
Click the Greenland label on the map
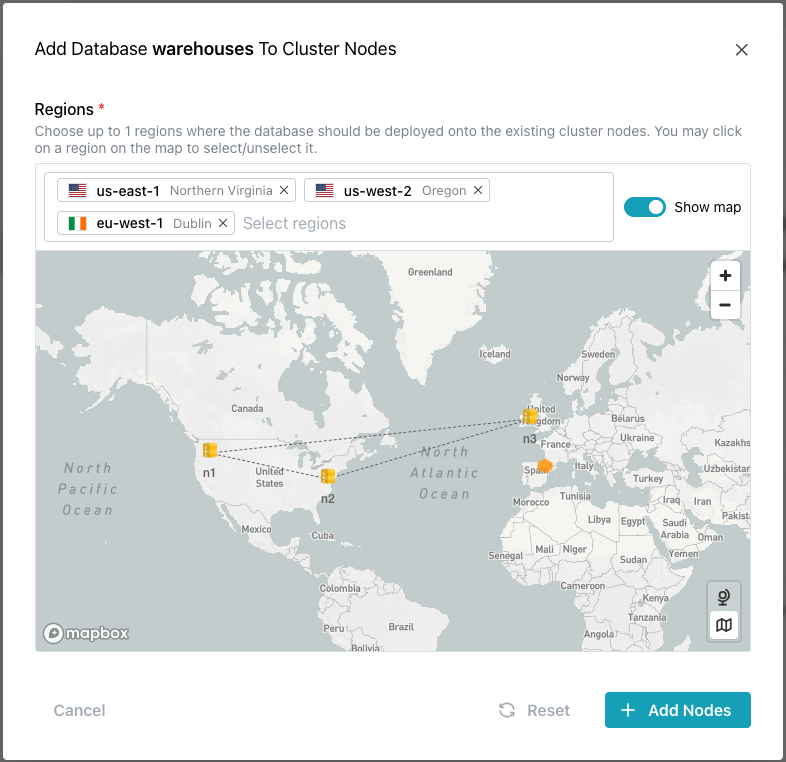pos(430,272)
